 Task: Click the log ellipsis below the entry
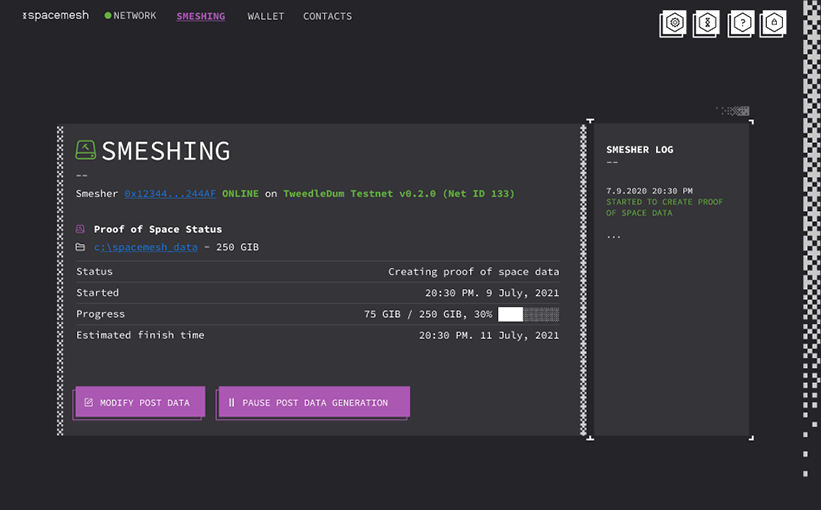614,237
